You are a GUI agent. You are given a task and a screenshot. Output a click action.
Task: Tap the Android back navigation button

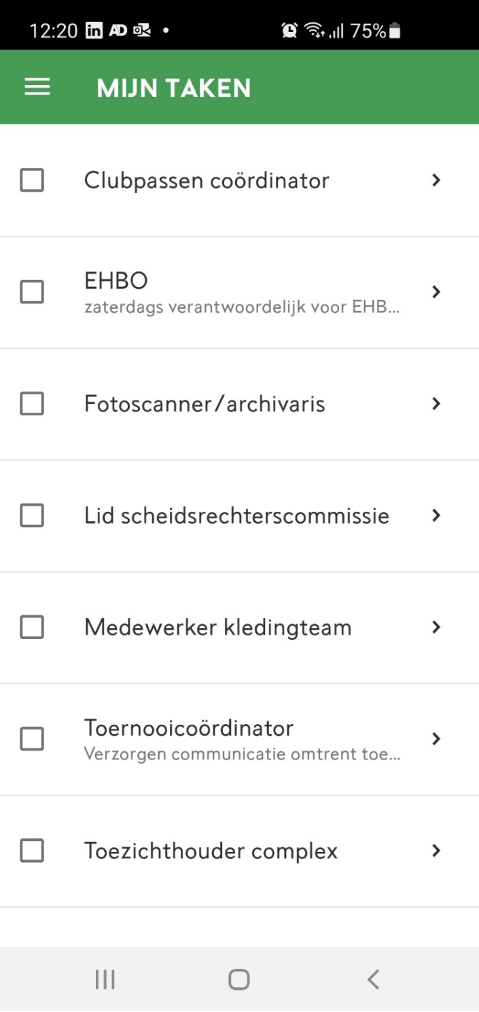point(373,979)
